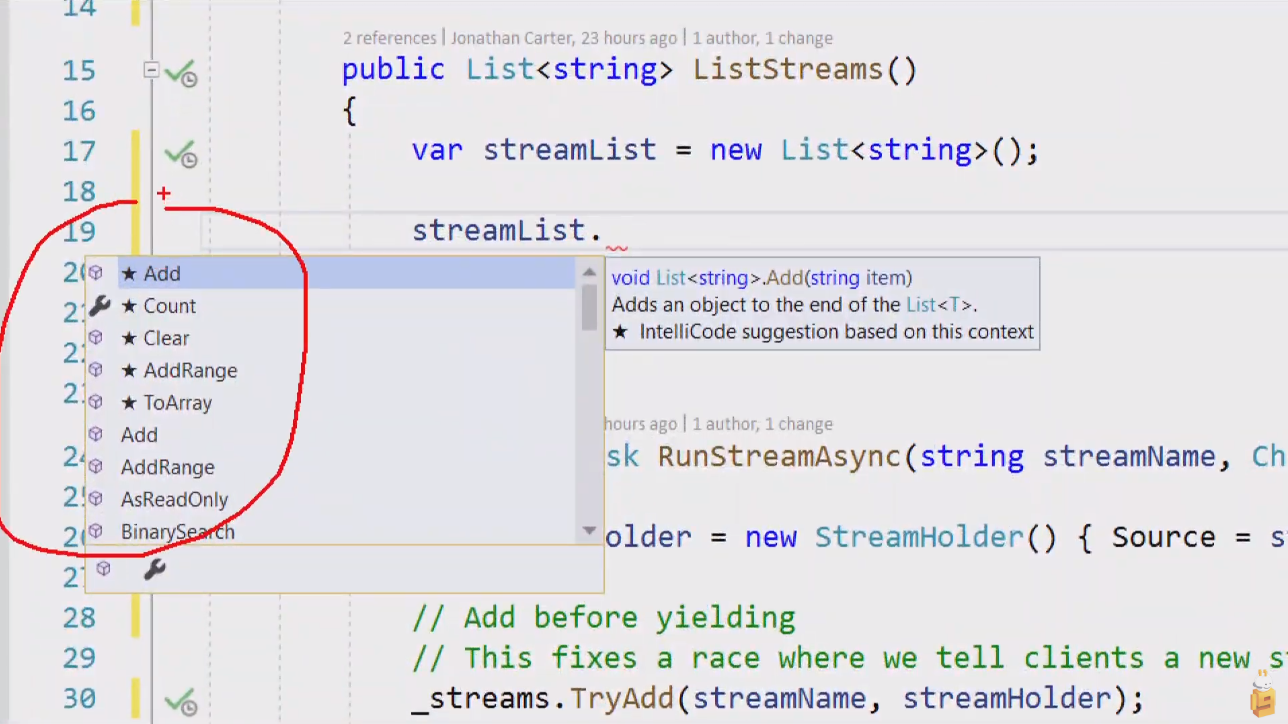The image size is (1288, 724).
Task: Click the test status checkmark on line 30
Action: tap(180, 700)
